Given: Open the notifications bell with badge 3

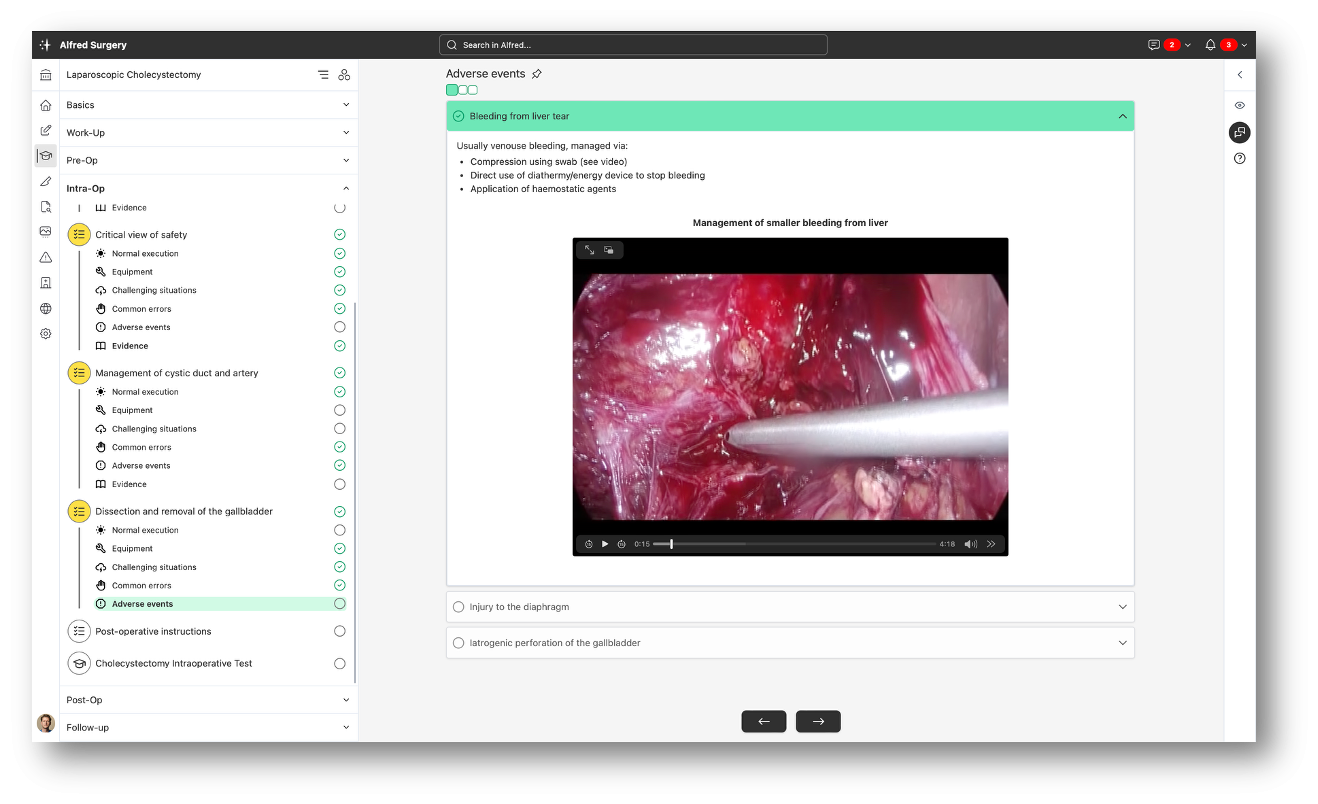Looking at the screenshot, I should (1211, 45).
